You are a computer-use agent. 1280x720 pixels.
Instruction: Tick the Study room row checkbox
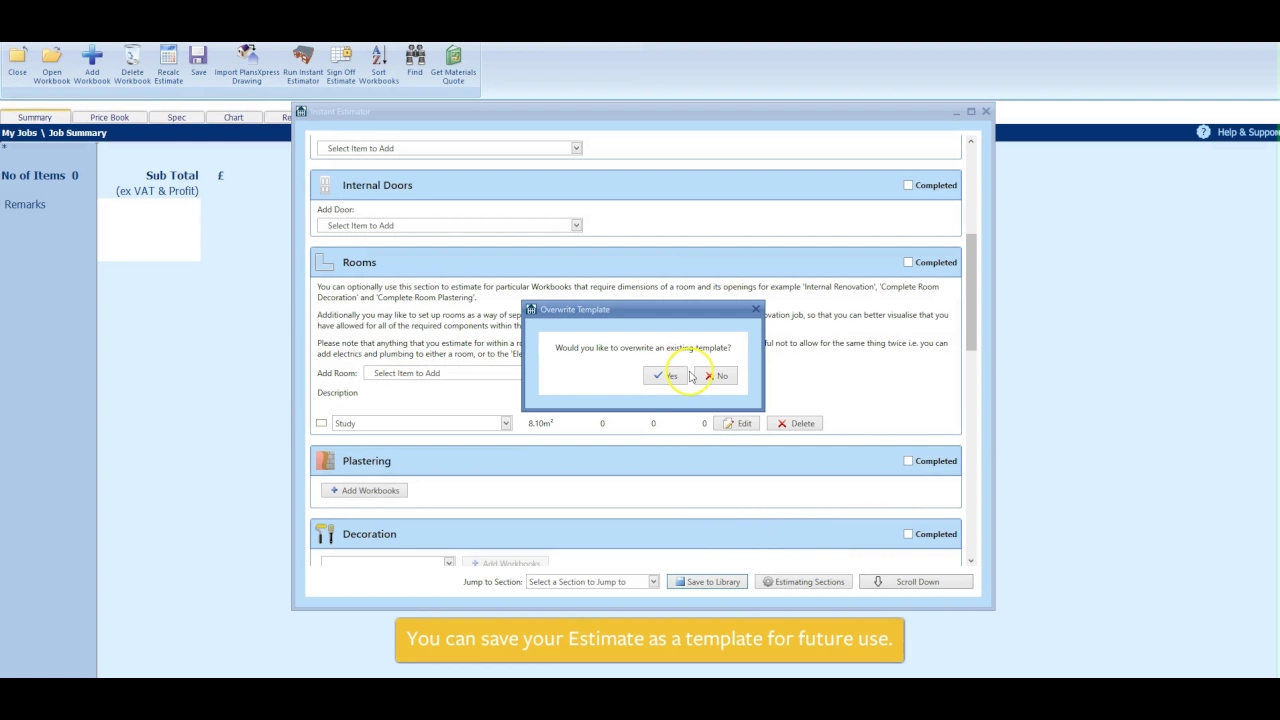(322, 423)
